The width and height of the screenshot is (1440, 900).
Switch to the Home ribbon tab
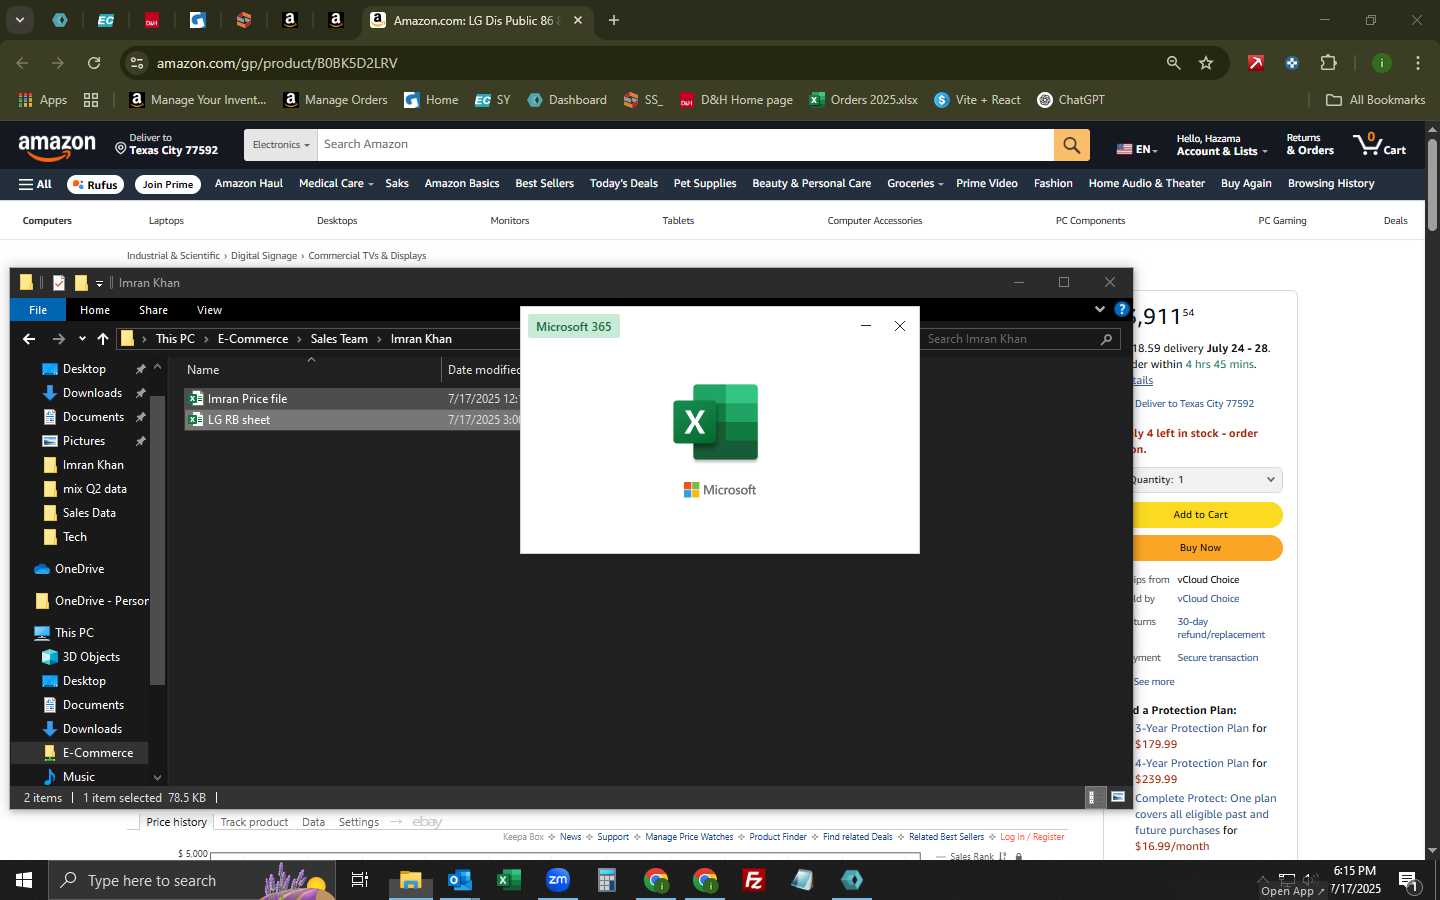pos(95,310)
